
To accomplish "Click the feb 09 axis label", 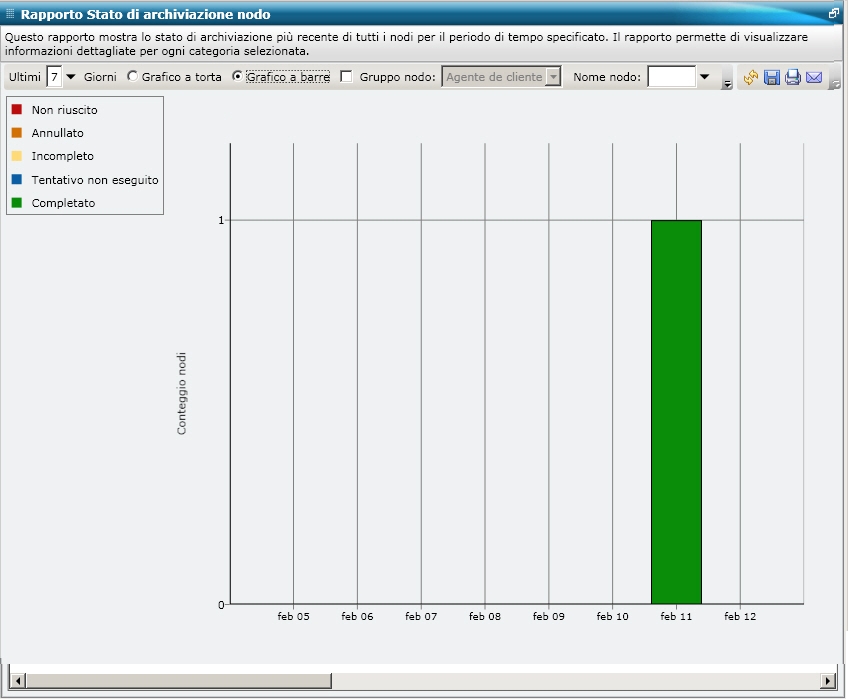I will tap(548, 616).
